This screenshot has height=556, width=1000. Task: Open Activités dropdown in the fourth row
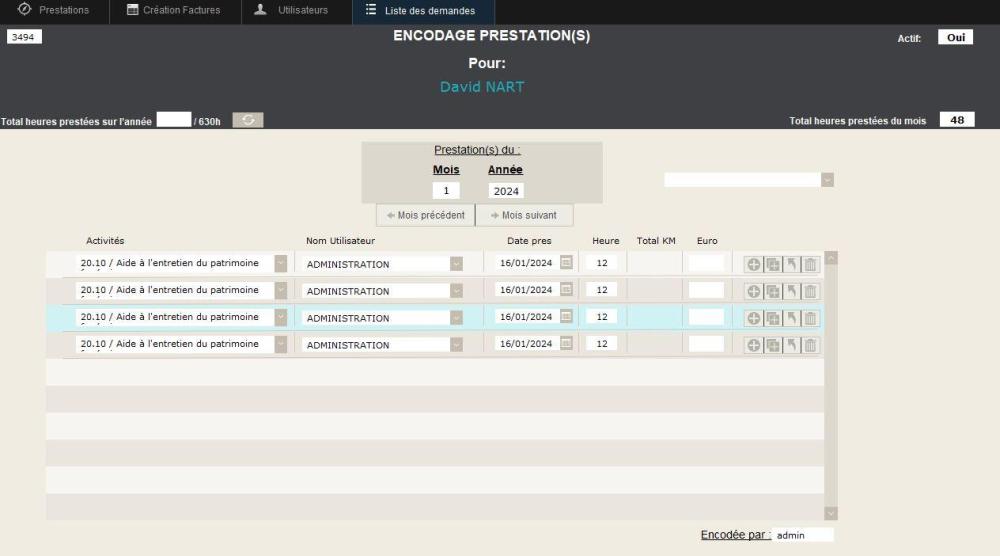(280, 344)
